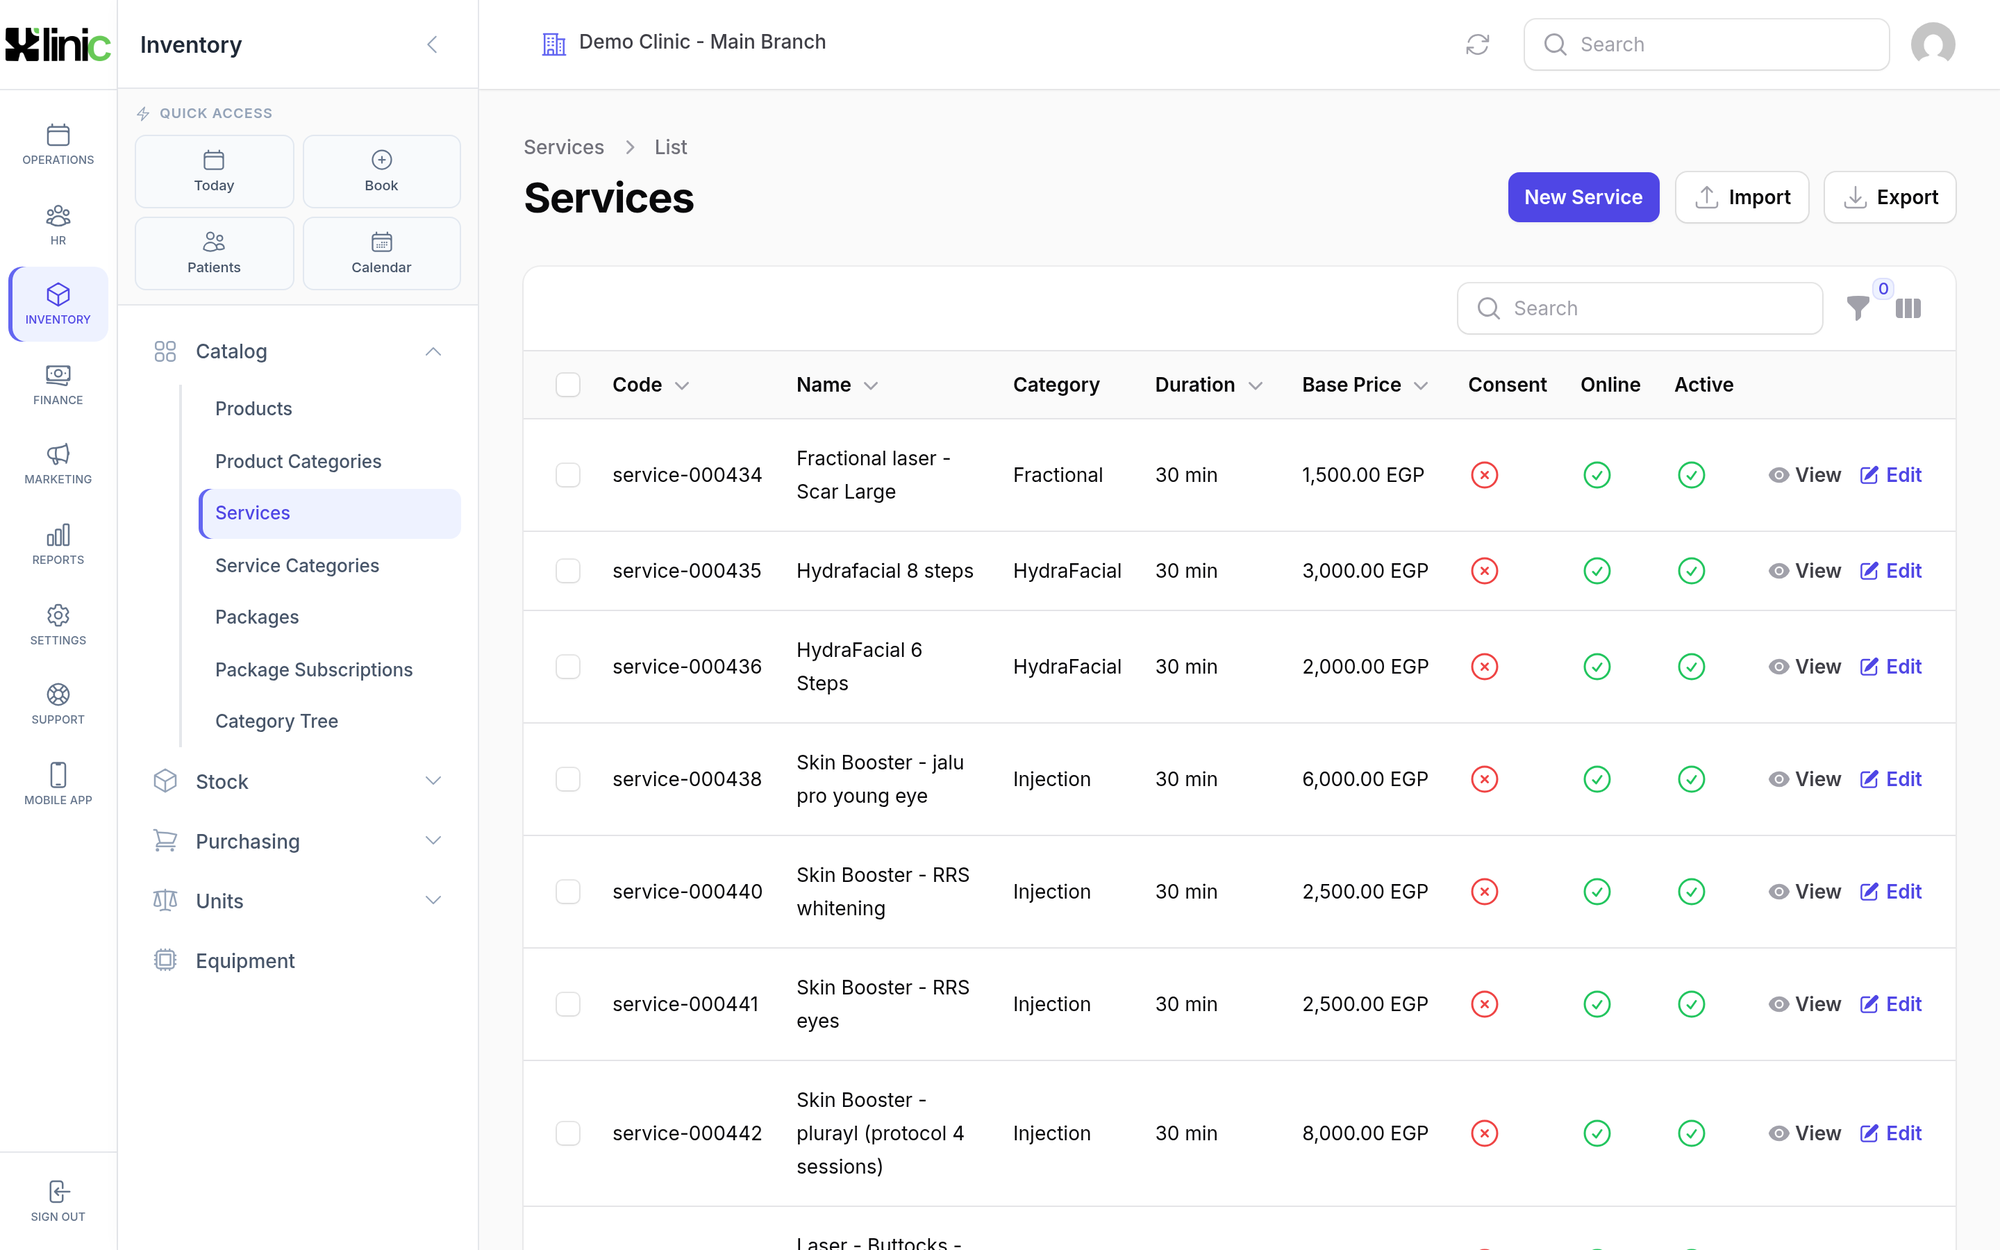Image resolution: width=2000 pixels, height=1250 pixels.
Task: Open Service Categories menu item
Action: (297, 566)
